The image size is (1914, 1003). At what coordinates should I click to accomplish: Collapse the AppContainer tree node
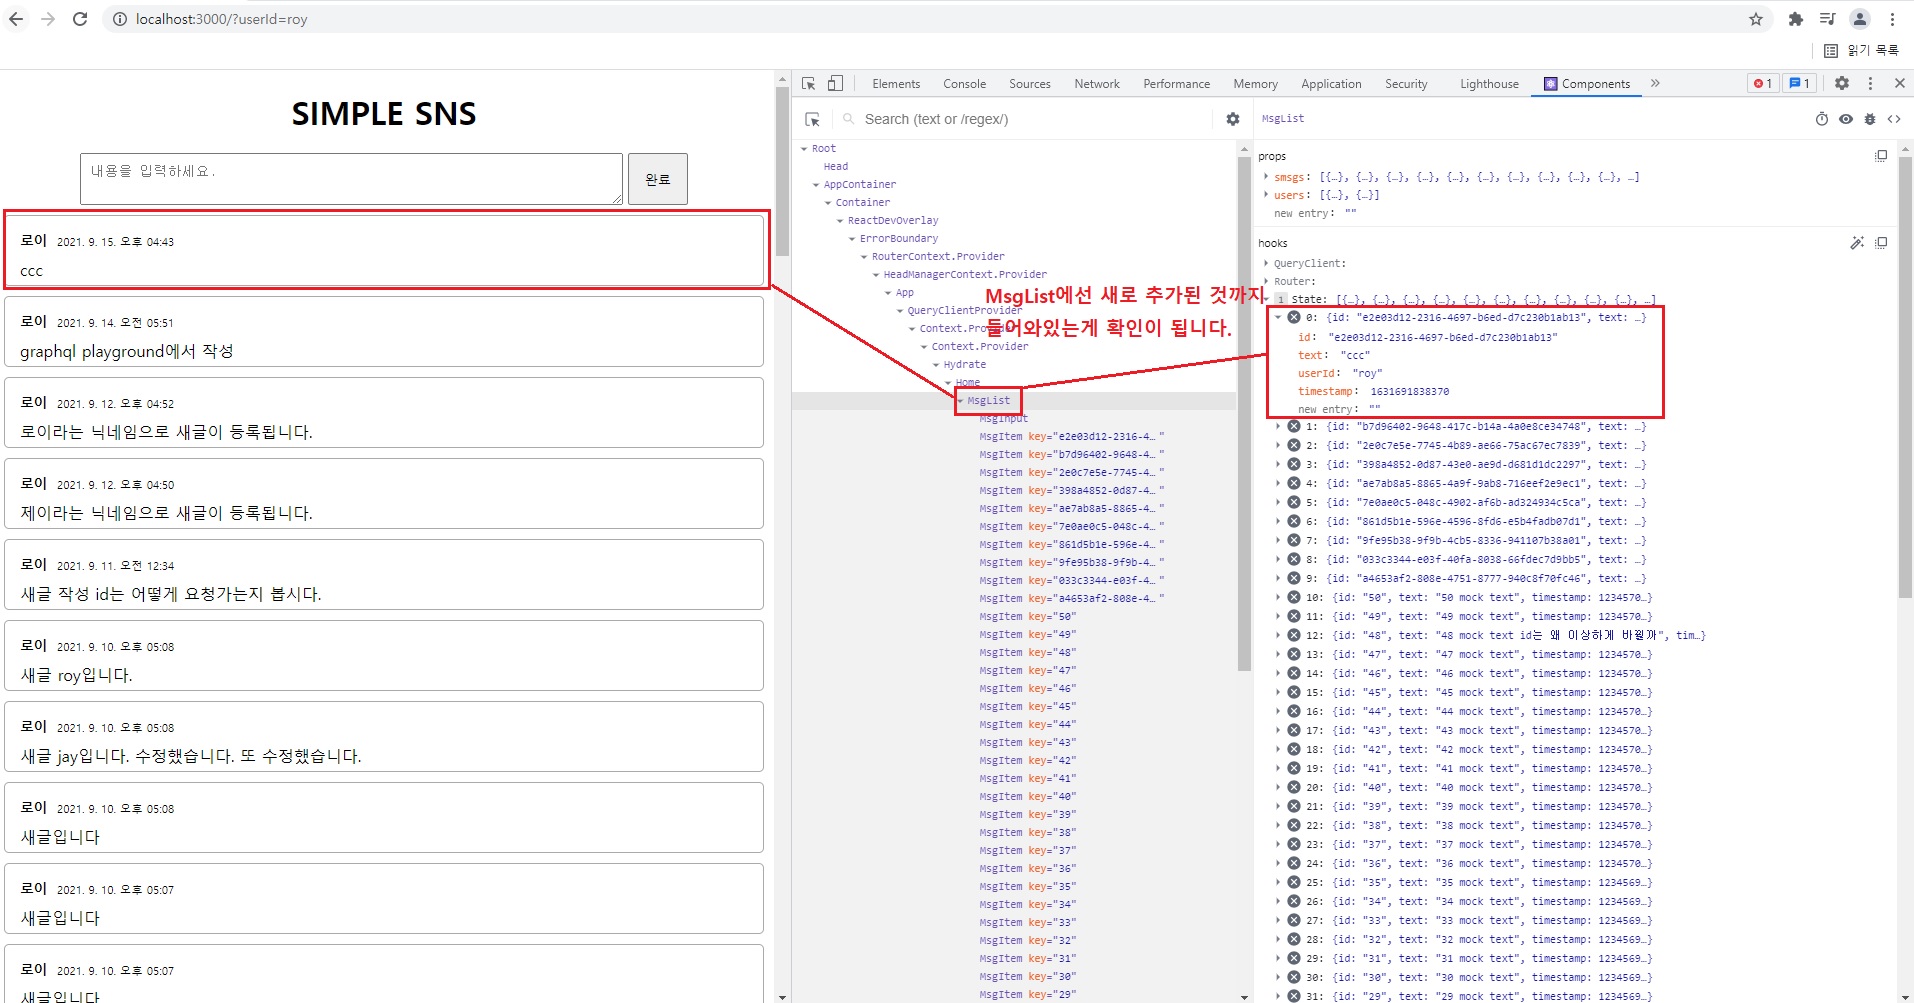816,185
